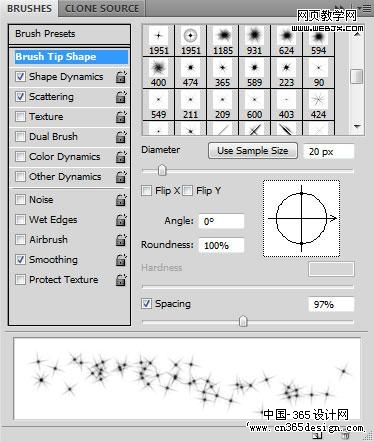The height and width of the screenshot is (442, 374).
Task: Click the Use Sample Size button
Action: pyautogui.click(x=253, y=151)
